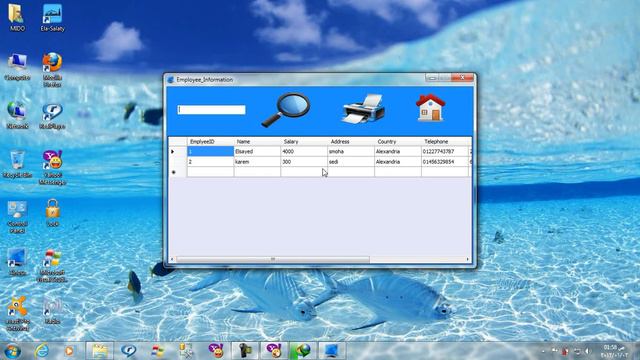The width and height of the screenshot is (640, 360).
Task: Click the telephone cell 01227743787
Action: coord(445,151)
